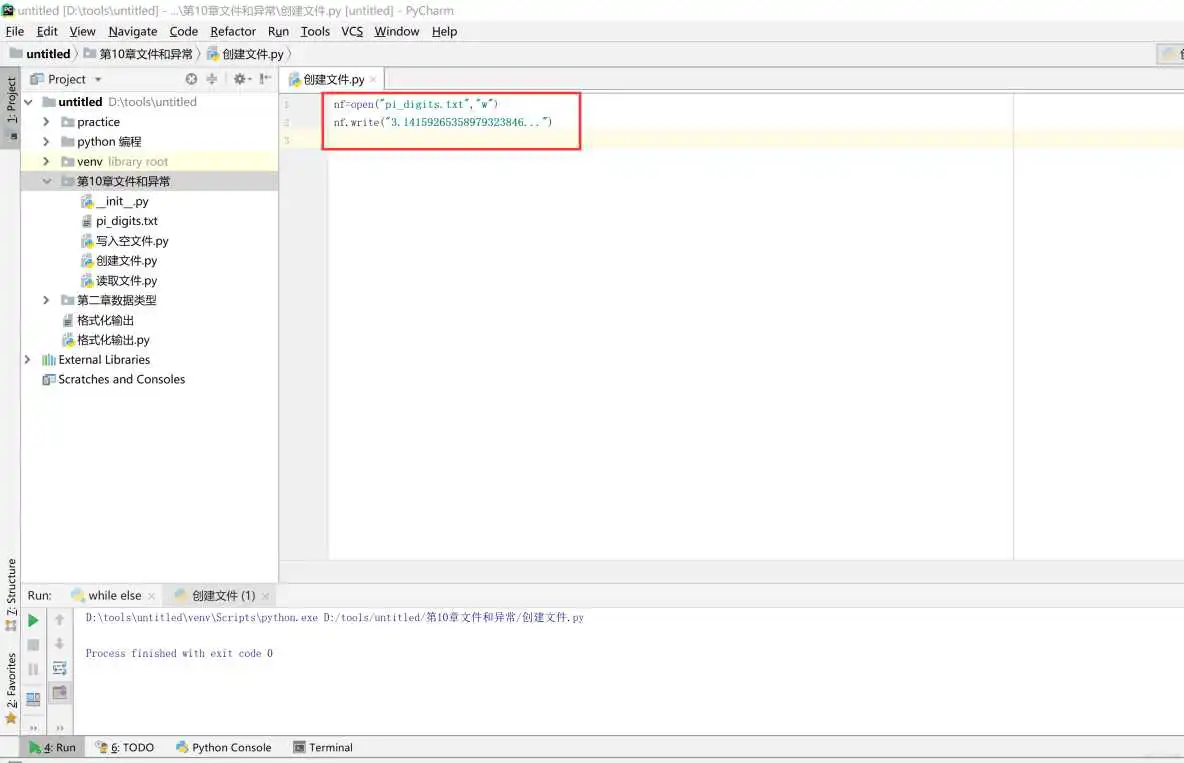The width and height of the screenshot is (1184, 763).
Task: Toggle scroll to end icon in Run console
Action: pyautogui.click(x=60, y=692)
